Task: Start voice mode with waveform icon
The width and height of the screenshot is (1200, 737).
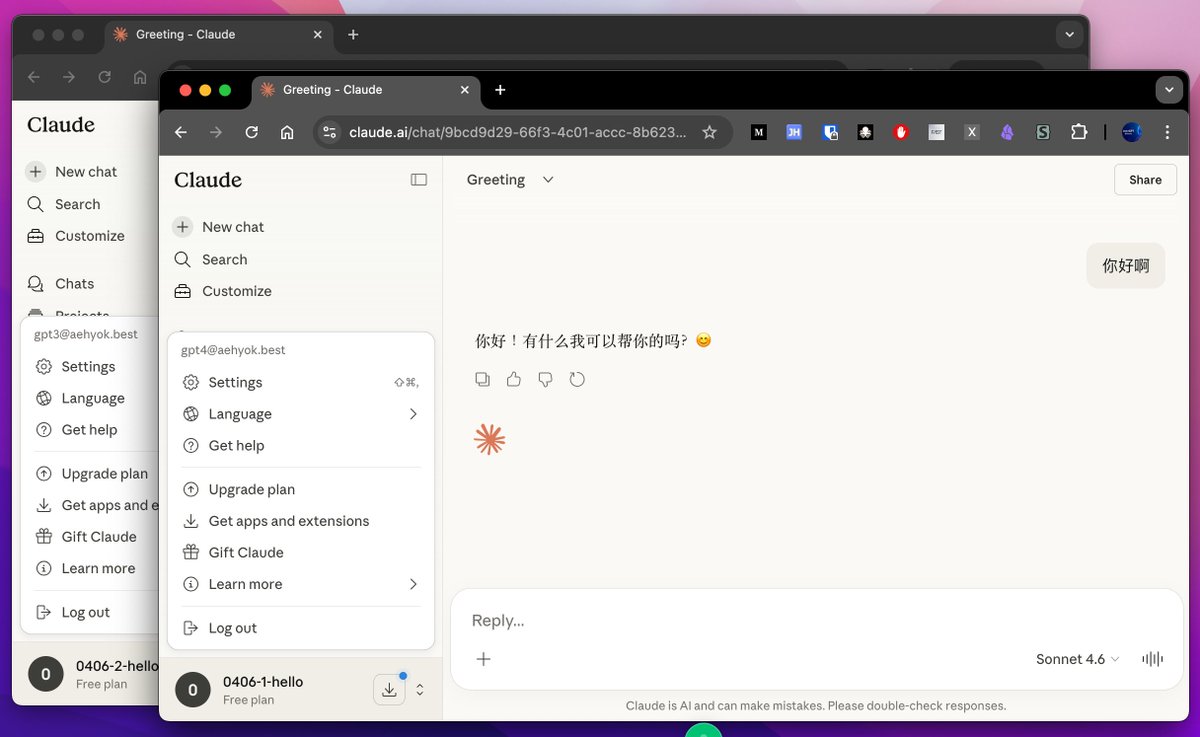Action: click(1153, 659)
